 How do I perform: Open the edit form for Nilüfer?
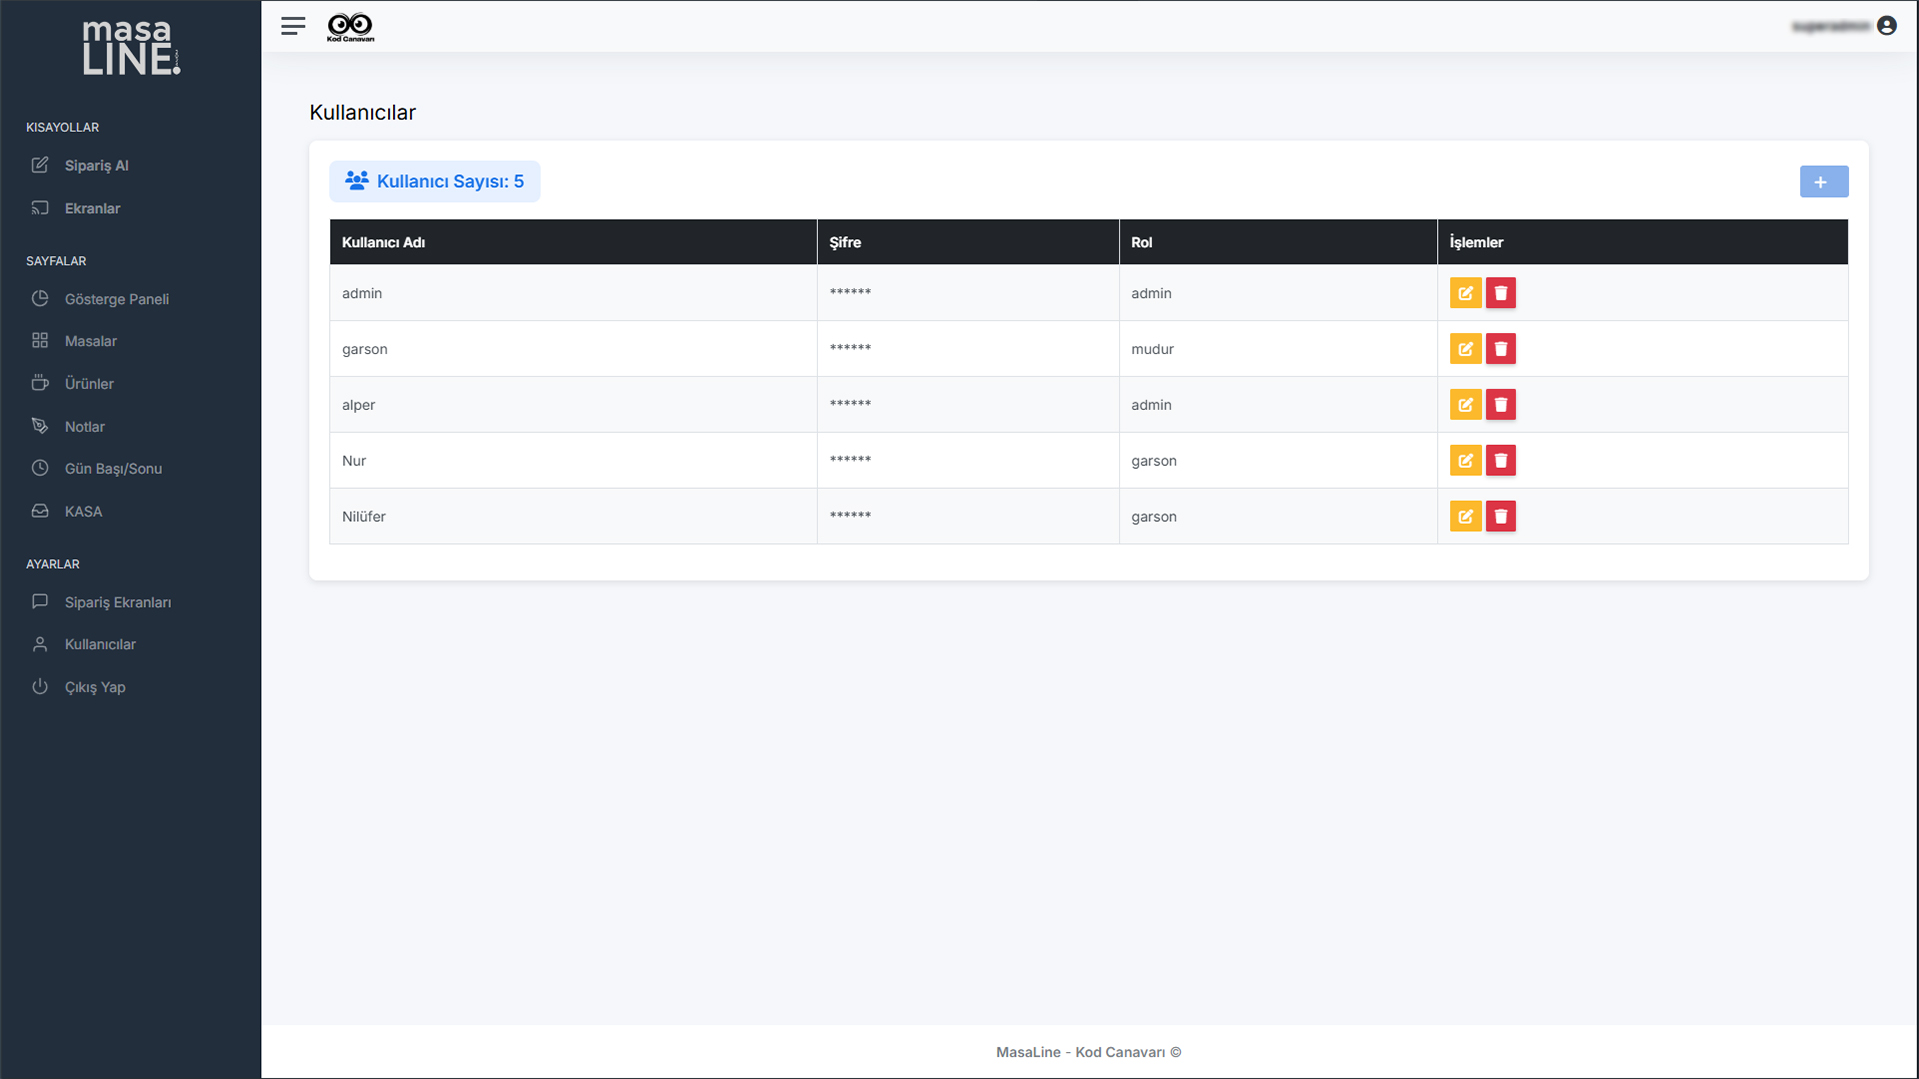[x=1465, y=517]
